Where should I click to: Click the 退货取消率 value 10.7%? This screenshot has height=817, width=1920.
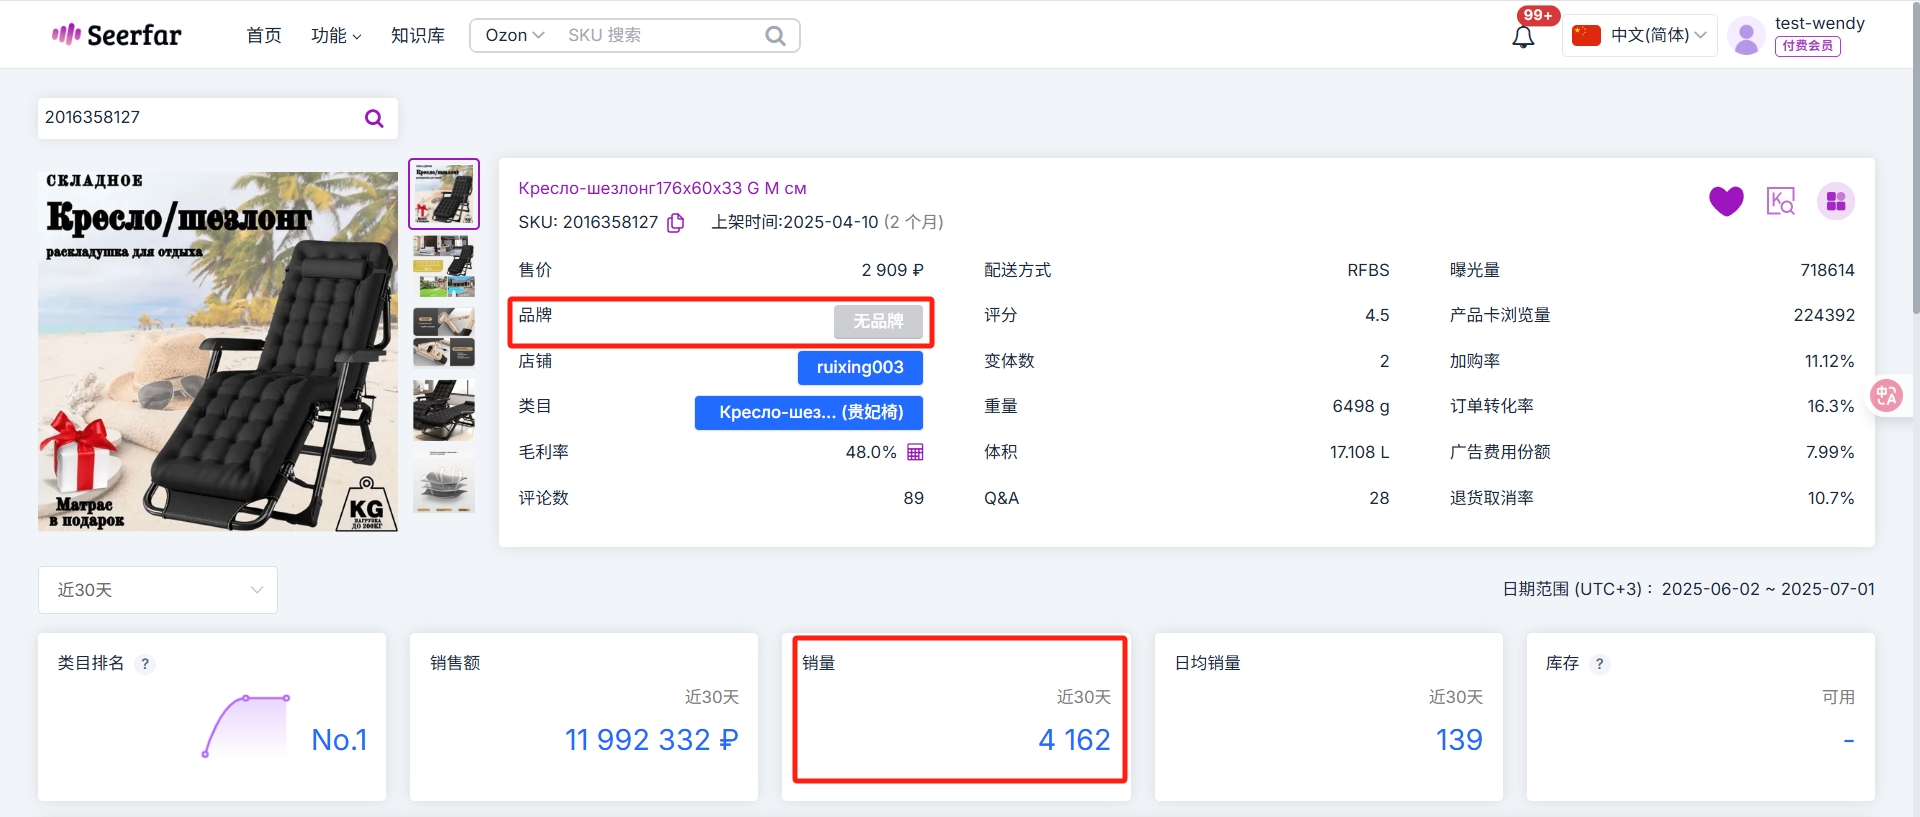tap(1830, 498)
